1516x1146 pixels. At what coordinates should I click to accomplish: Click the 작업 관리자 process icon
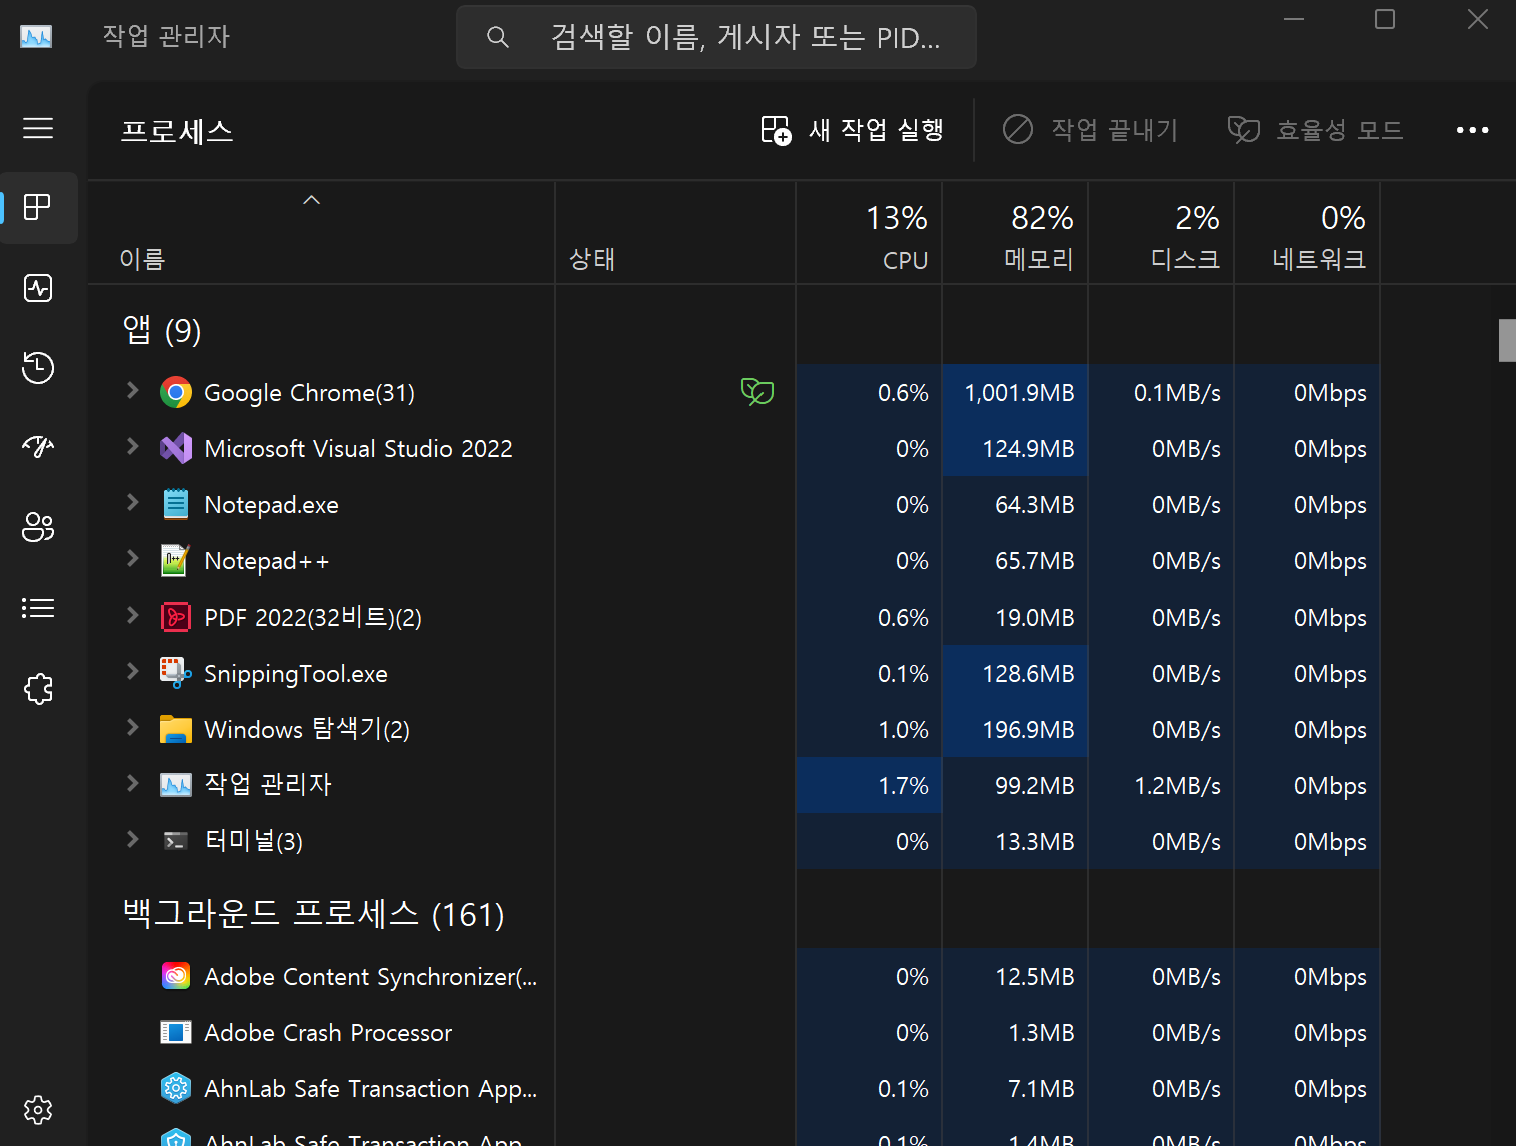(x=176, y=785)
